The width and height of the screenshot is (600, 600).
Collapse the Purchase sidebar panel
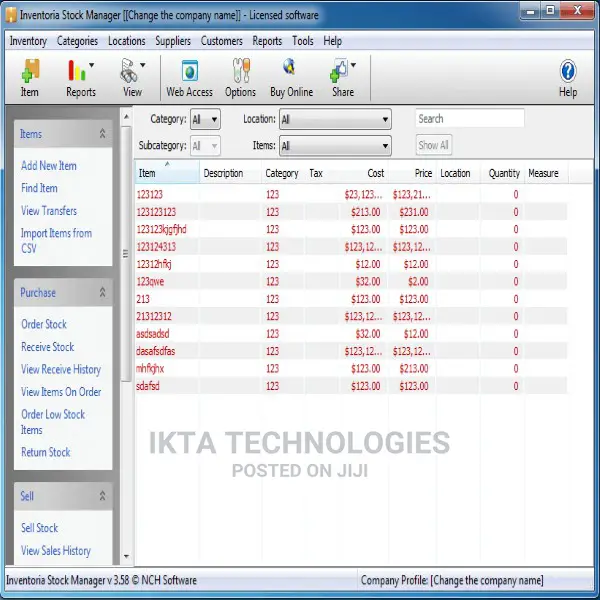pyautogui.click(x=102, y=292)
